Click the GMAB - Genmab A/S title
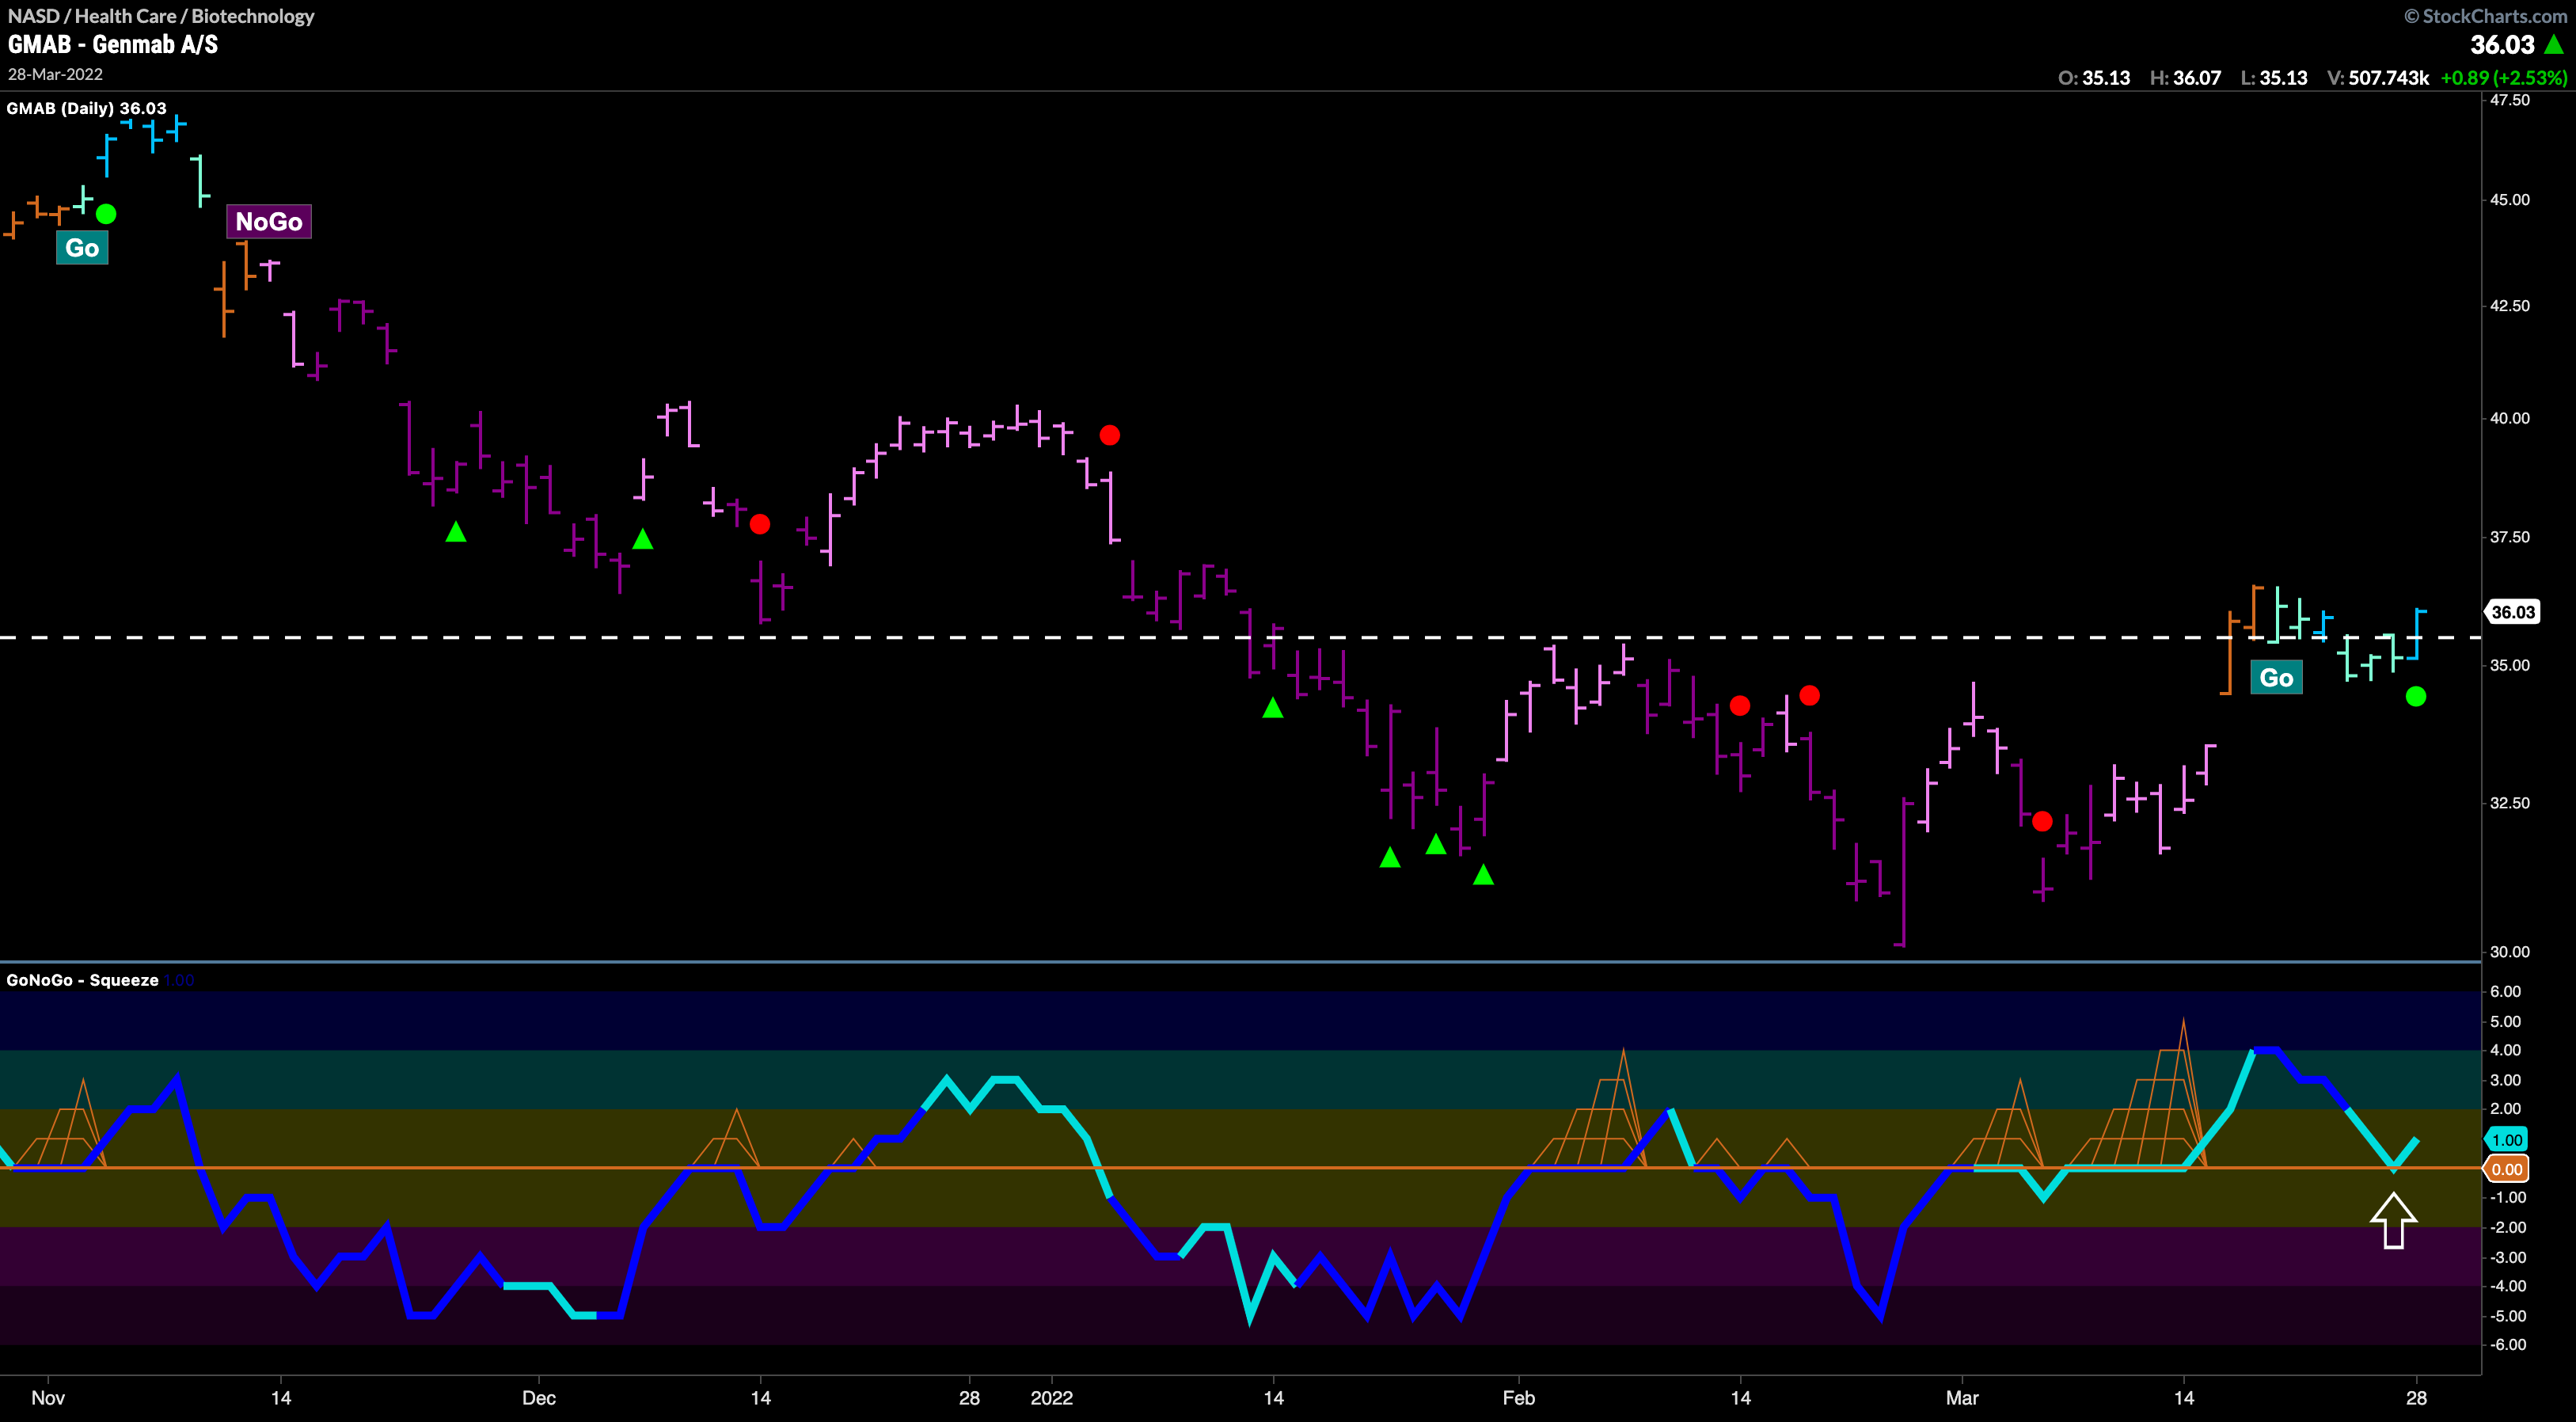 [113, 44]
